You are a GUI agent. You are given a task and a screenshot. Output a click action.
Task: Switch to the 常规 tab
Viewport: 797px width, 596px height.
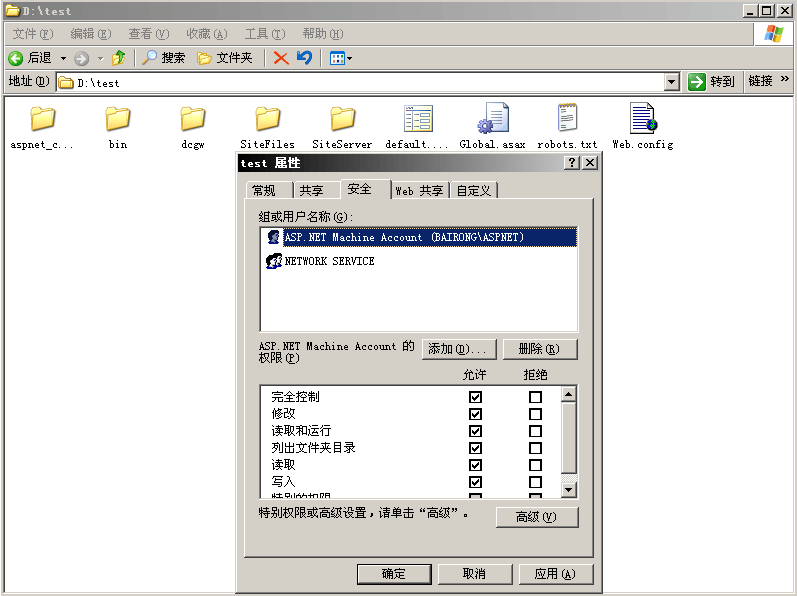[x=269, y=191]
